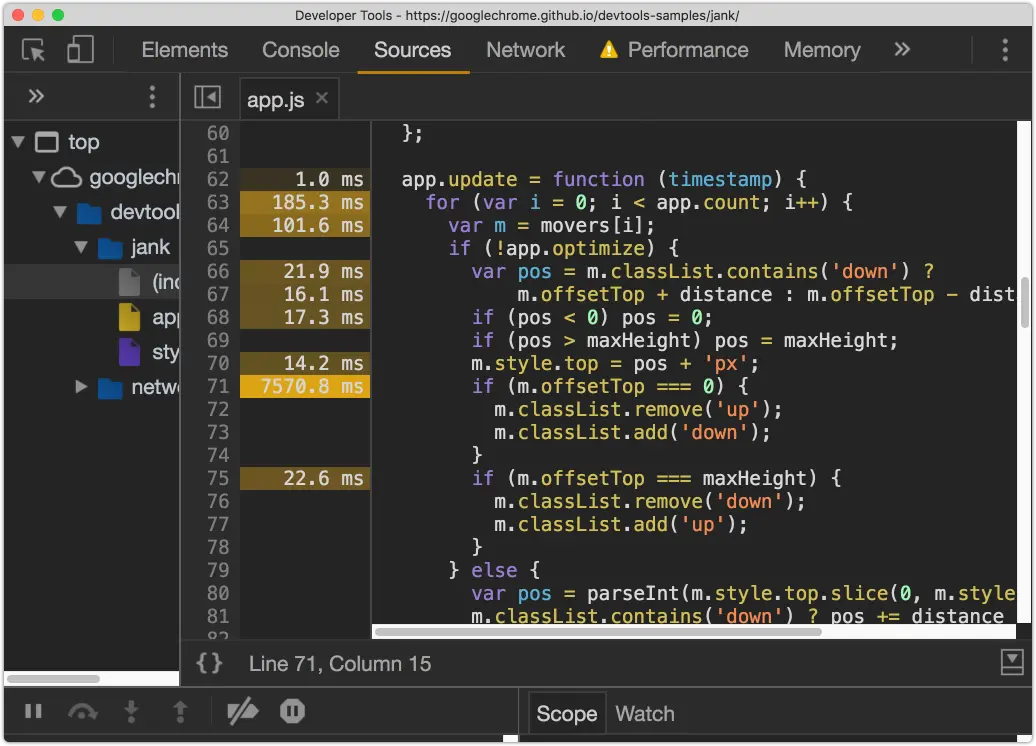1036x746 pixels.
Task: Click the navigator pane horizontal scrollbar
Action: tap(54, 679)
